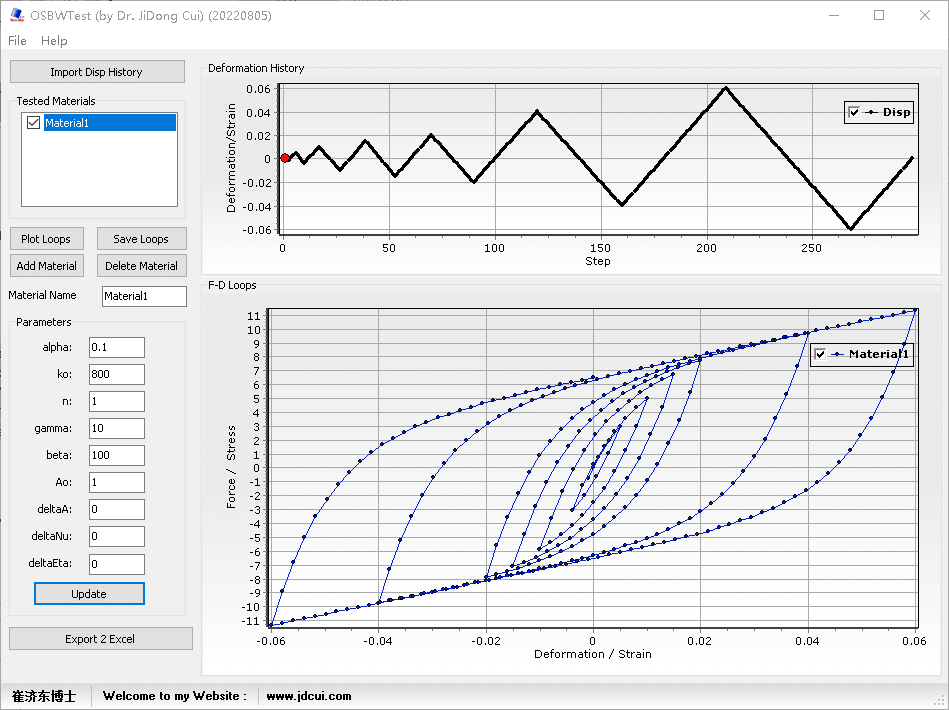Click the Material1 legend label in F-D Loops
The height and width of the screenshot is (710, 949).
tap(879, 354)
